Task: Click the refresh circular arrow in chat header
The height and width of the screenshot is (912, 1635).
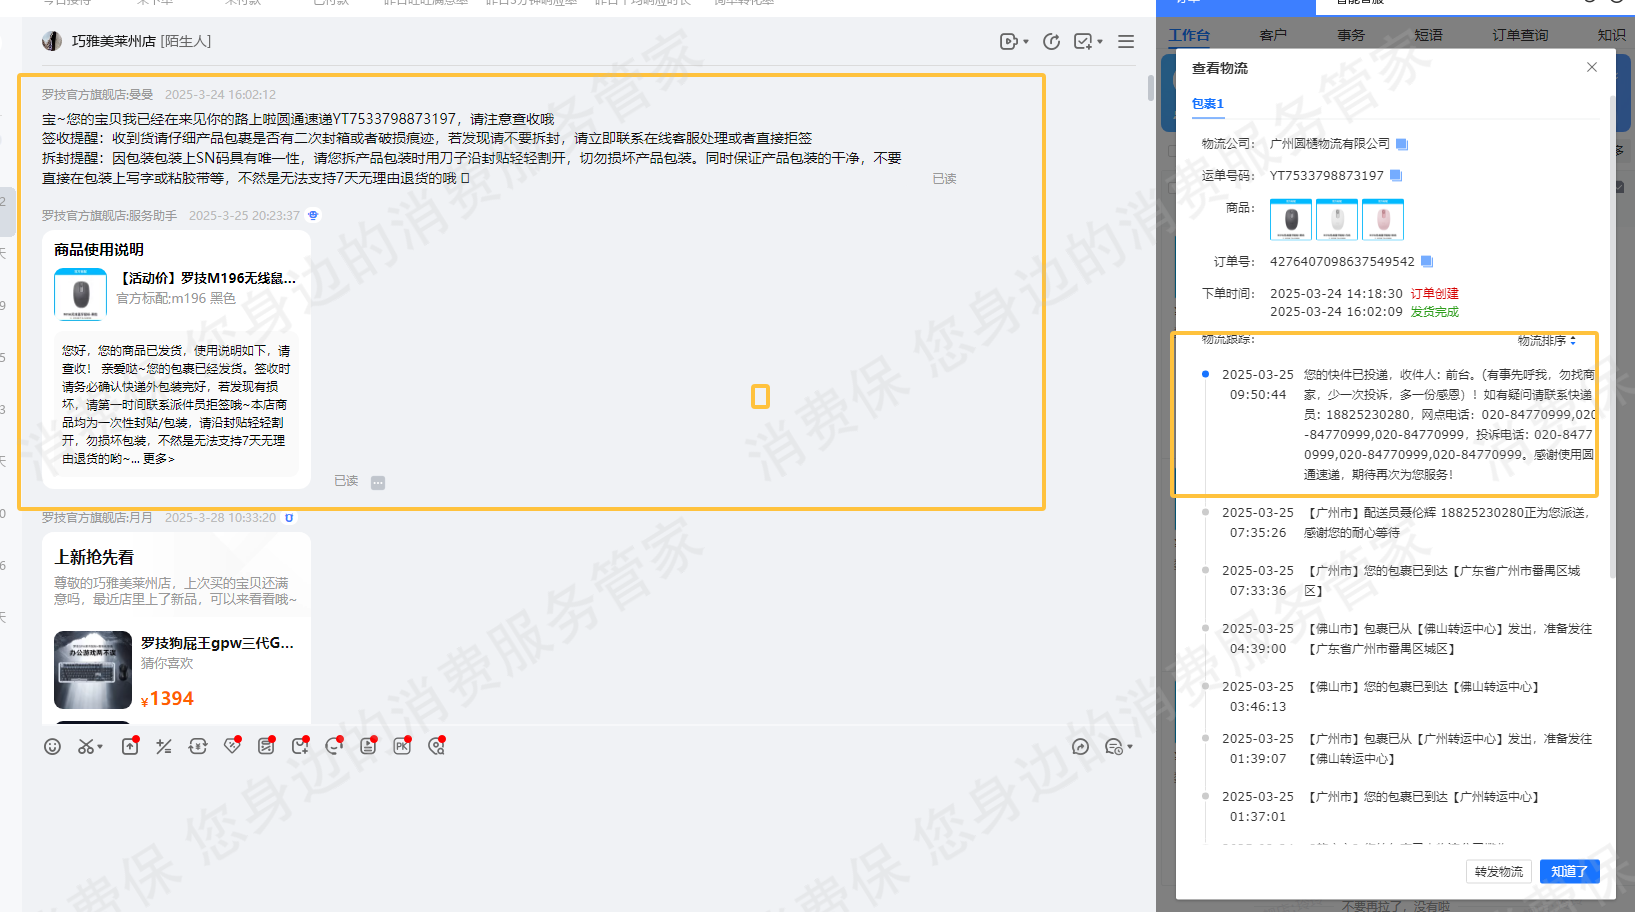Action: (1051, 41)
